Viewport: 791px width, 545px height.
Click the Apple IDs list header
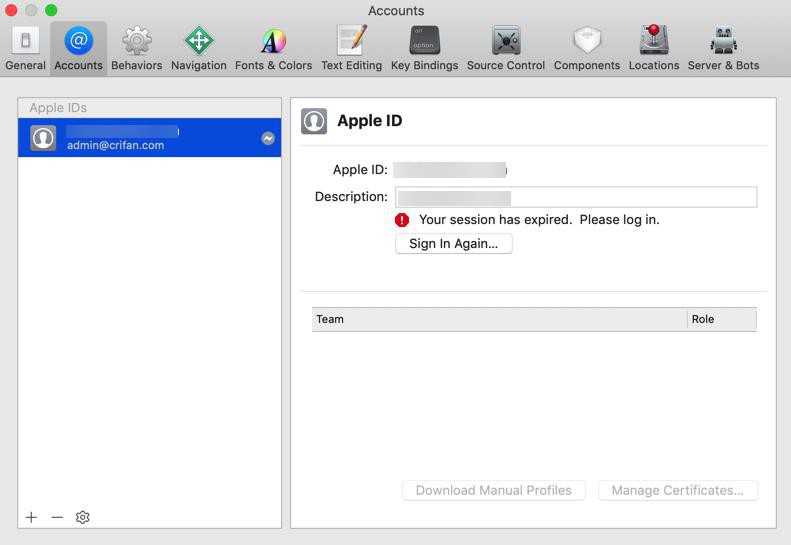coord(149,108)
